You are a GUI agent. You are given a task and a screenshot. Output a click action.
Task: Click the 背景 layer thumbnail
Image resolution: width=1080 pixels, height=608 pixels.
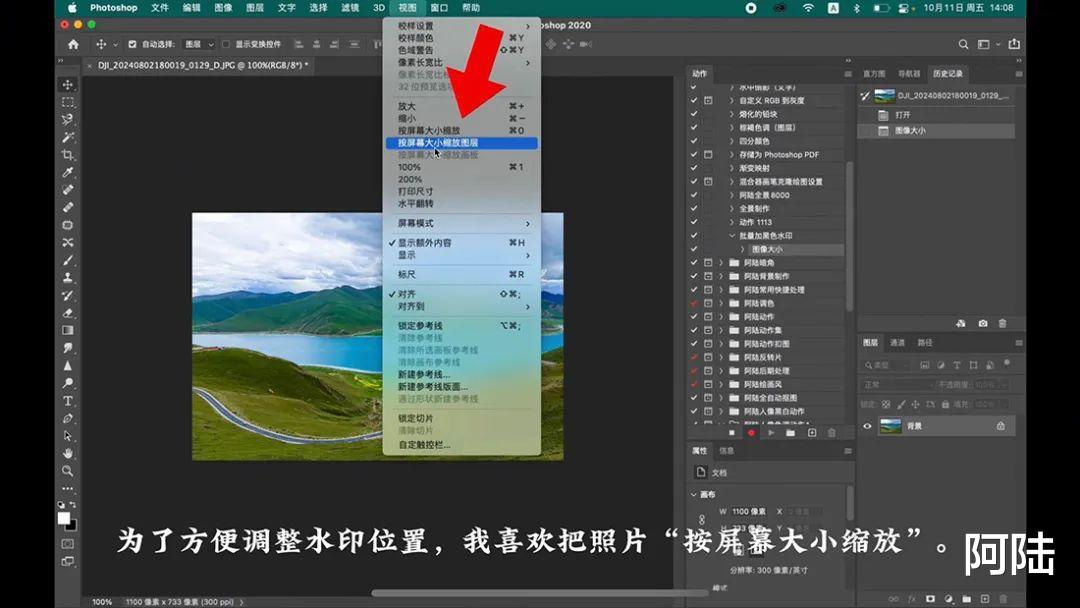(x=891, y=426)
